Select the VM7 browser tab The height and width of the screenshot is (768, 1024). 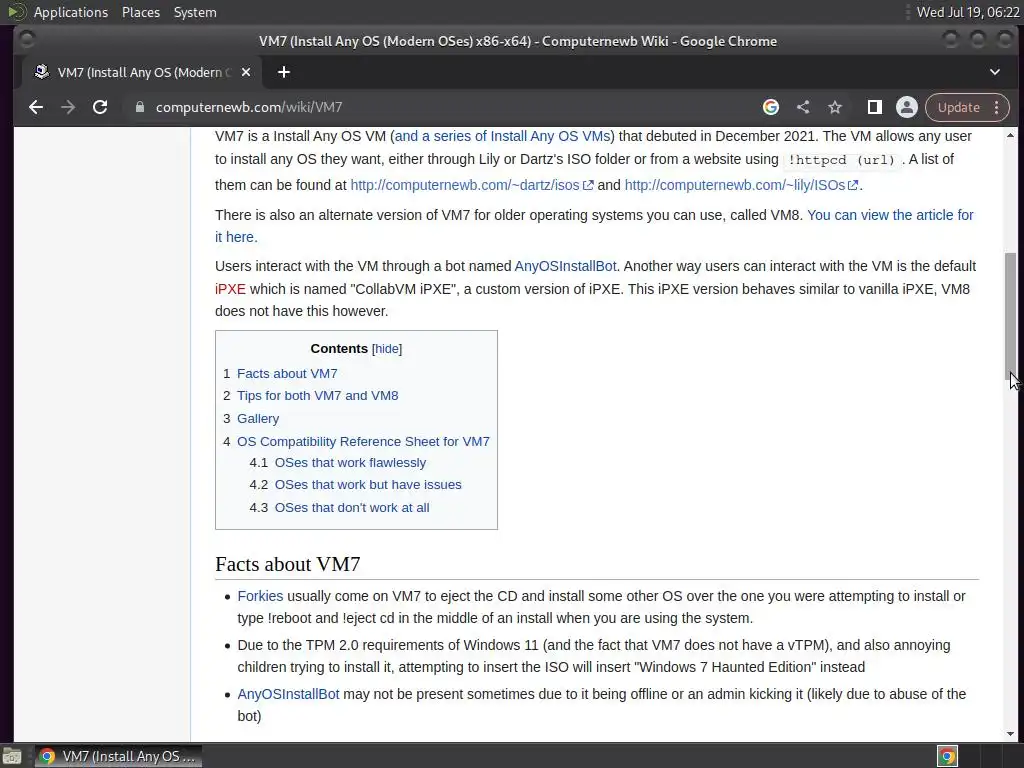point(142,72)
